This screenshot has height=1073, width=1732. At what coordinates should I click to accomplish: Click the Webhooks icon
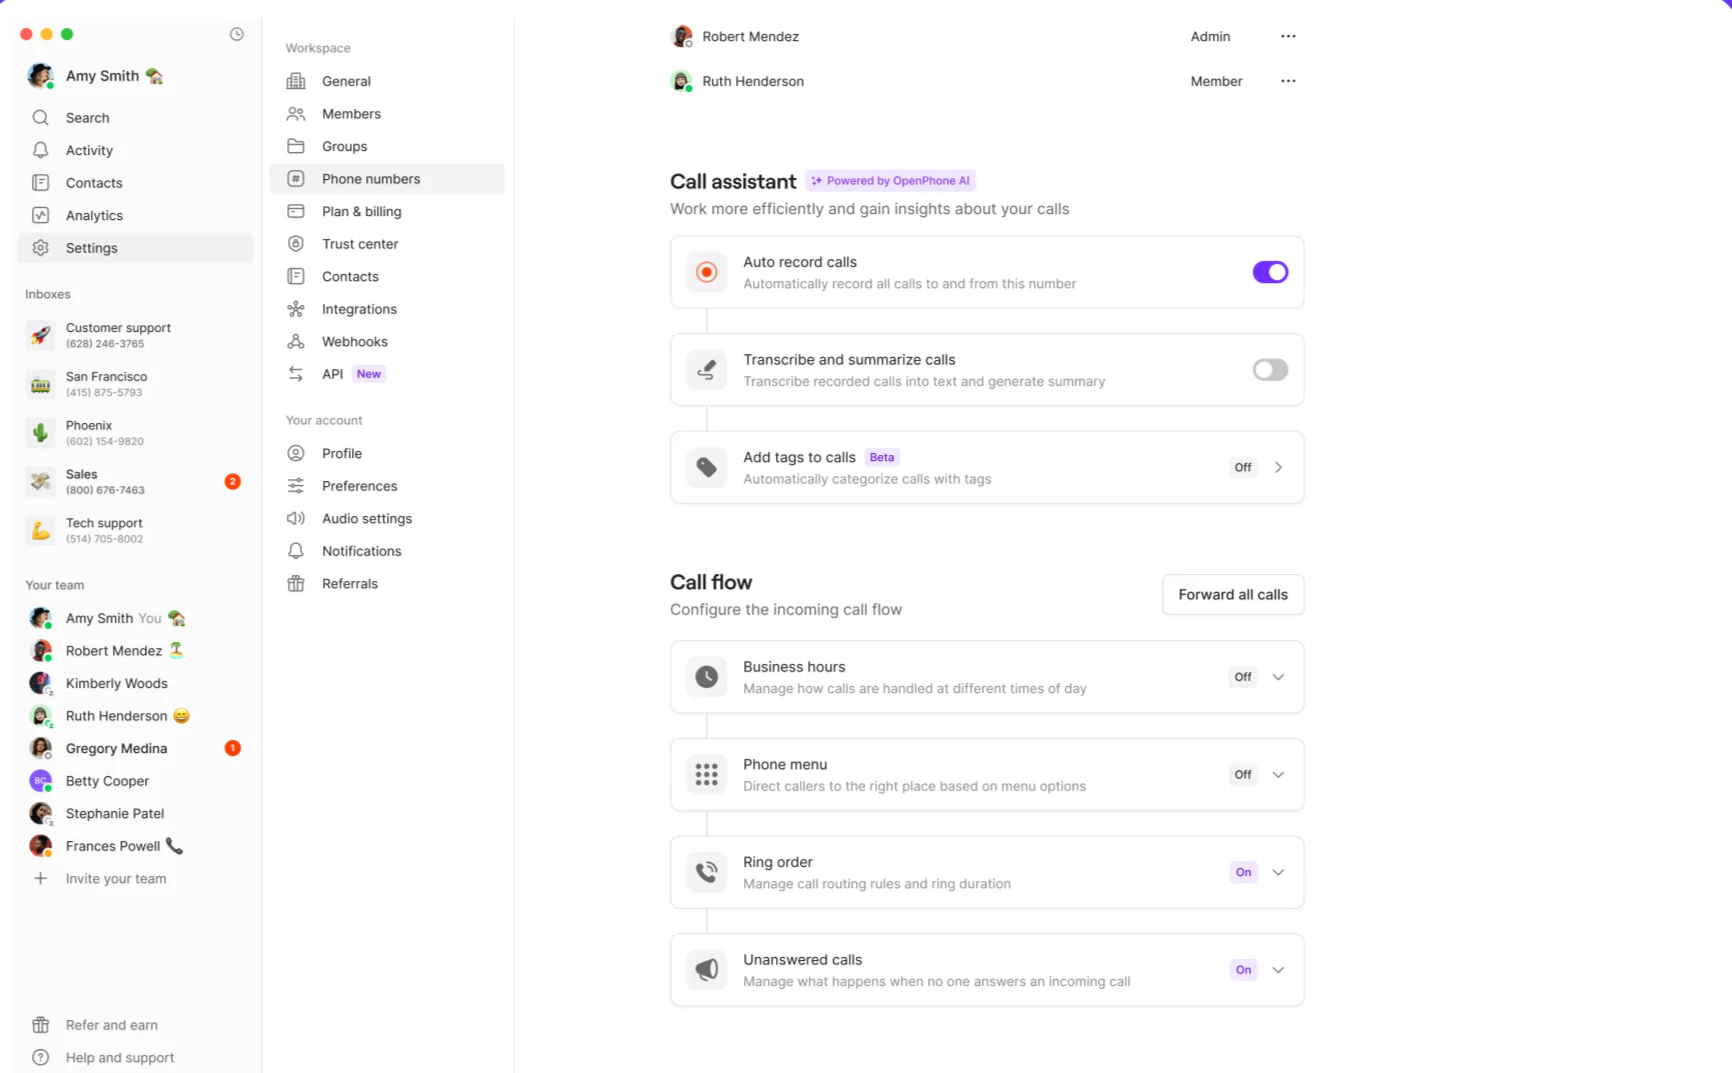point(296,341)
